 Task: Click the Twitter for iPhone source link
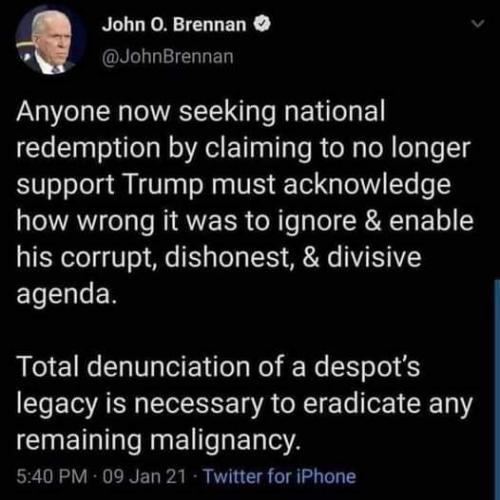[279, 476]
